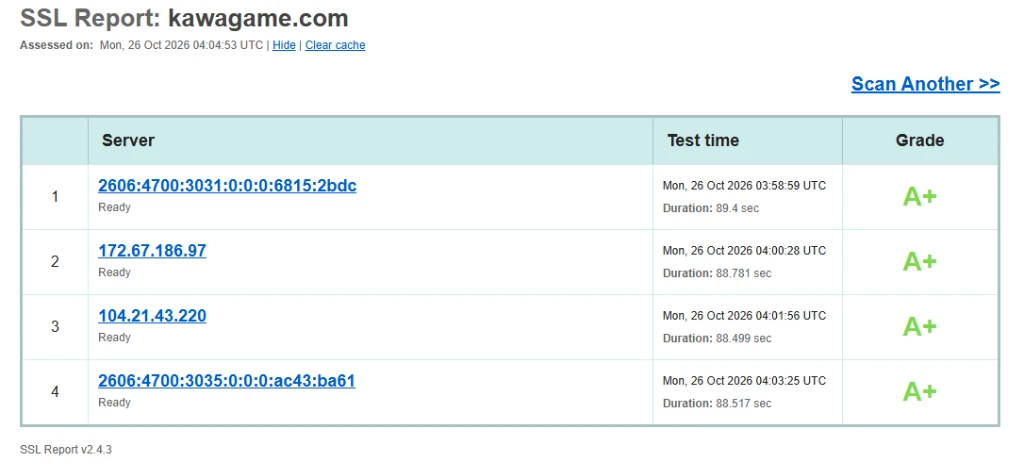
Task: Select the Duration 88.499 sec text
Action: (x=717, y=338)
